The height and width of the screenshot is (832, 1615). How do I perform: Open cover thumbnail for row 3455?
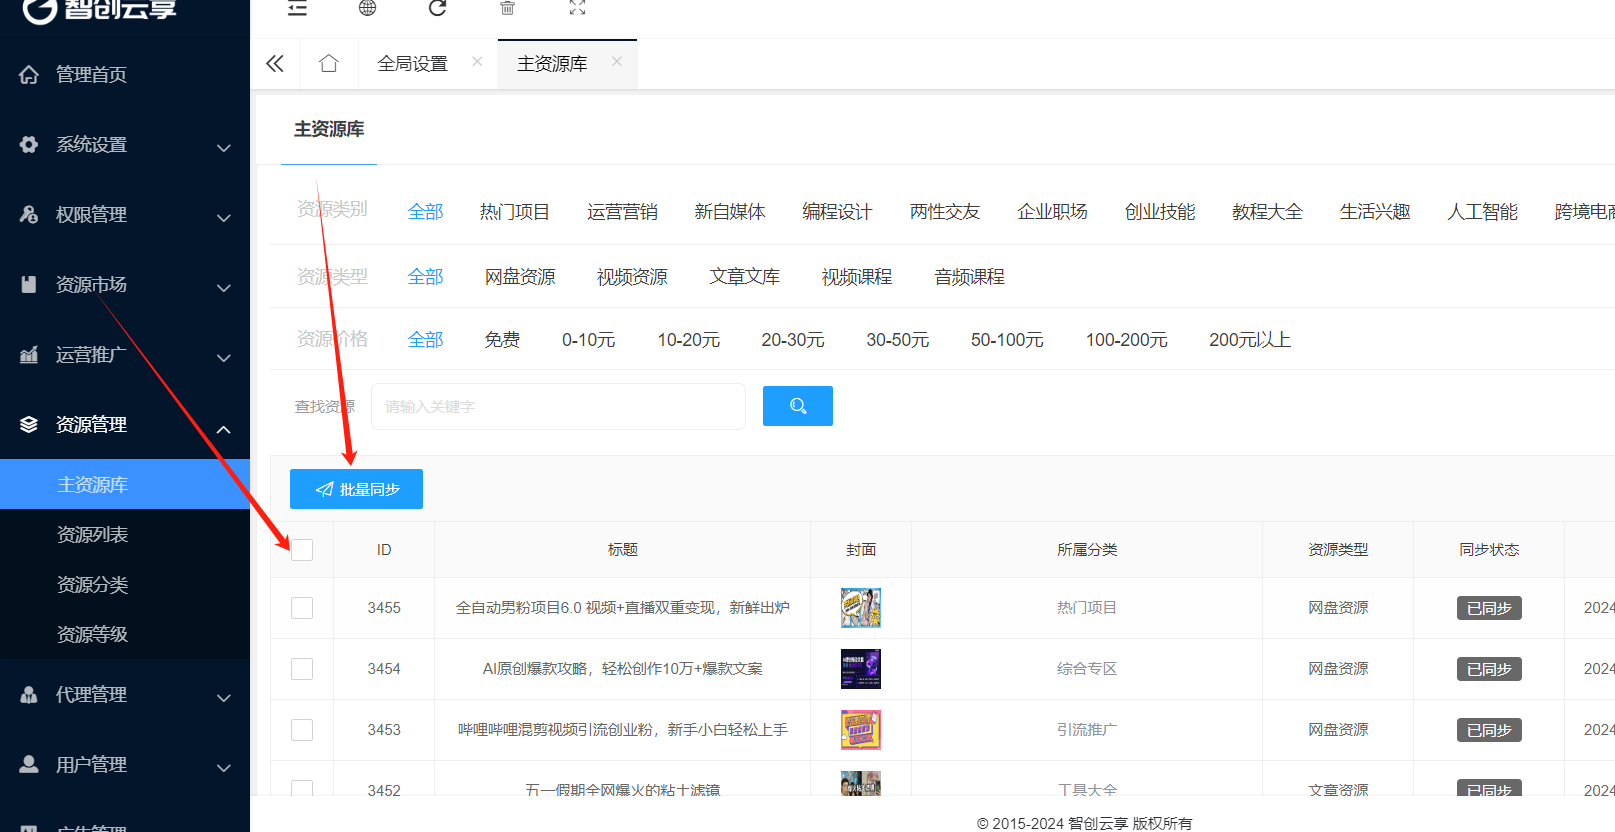(x=861, y=608)
